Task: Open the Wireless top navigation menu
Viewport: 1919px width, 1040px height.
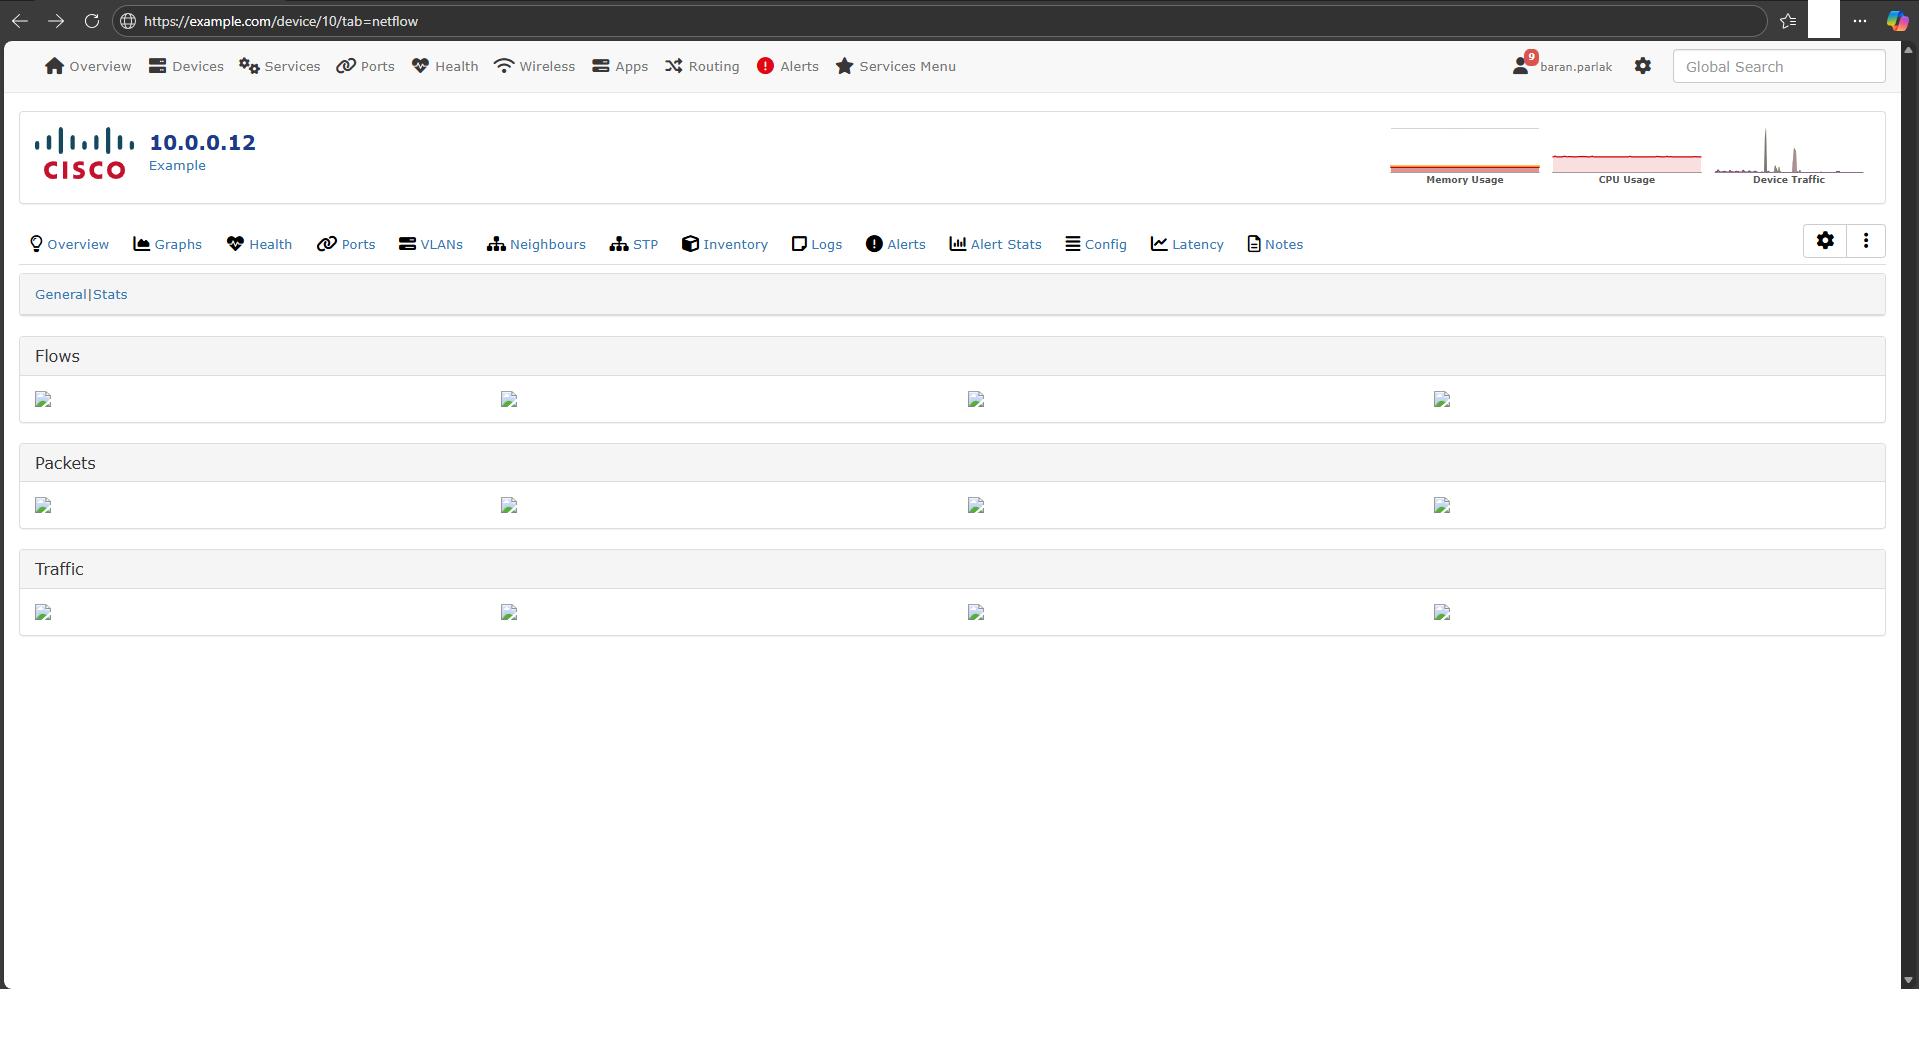Action: [x=534, y=66]
